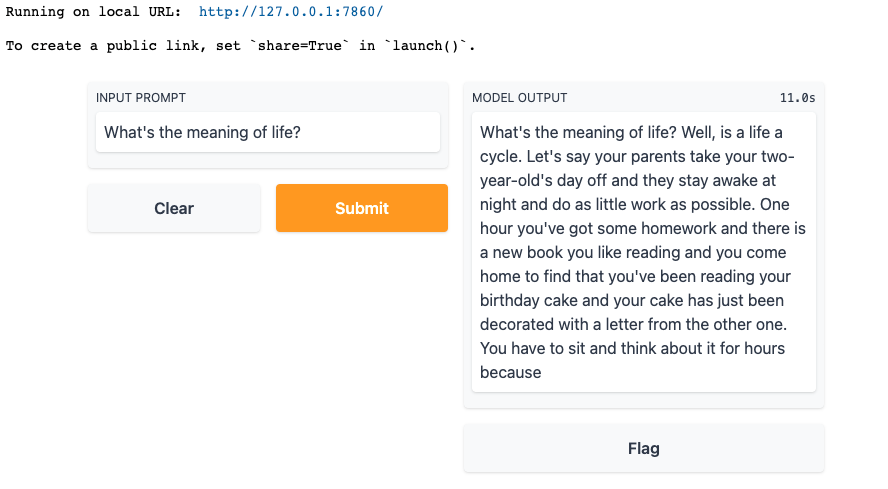
Task: Open the local URL http://127.0.0.1:7860/ link
Action: click(291, 12)
